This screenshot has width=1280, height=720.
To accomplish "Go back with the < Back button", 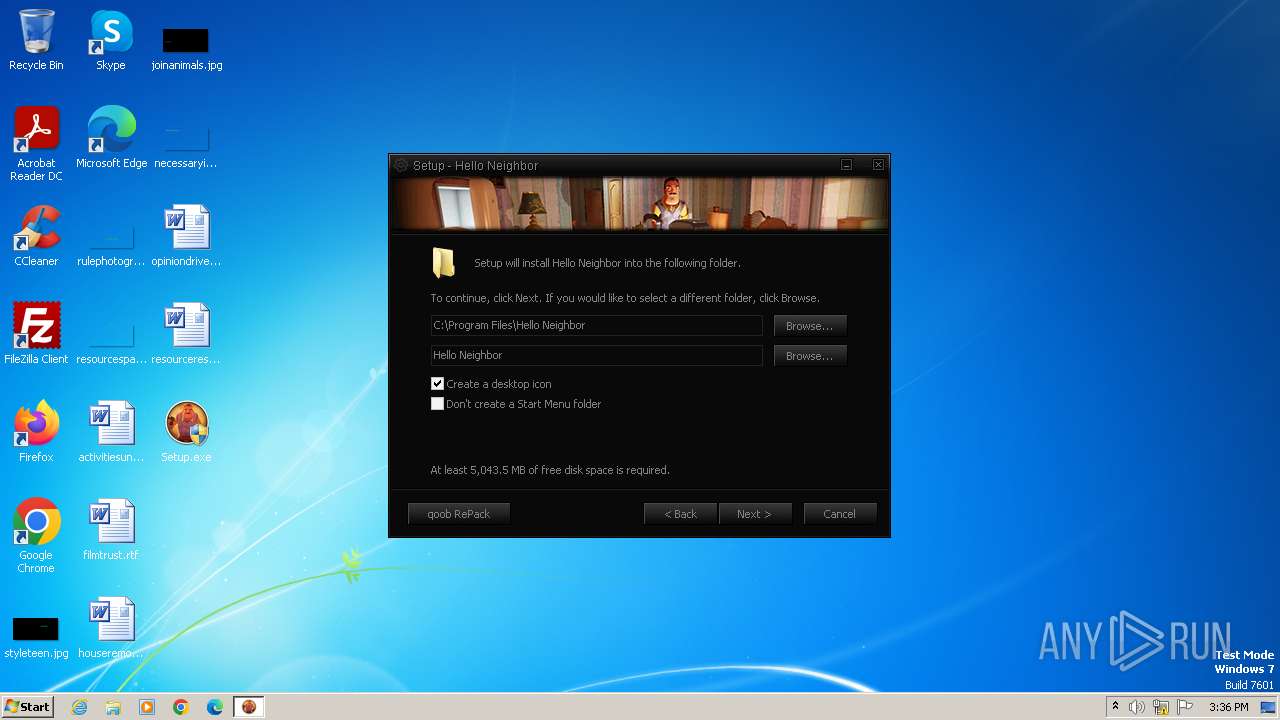I will (680, 514).
